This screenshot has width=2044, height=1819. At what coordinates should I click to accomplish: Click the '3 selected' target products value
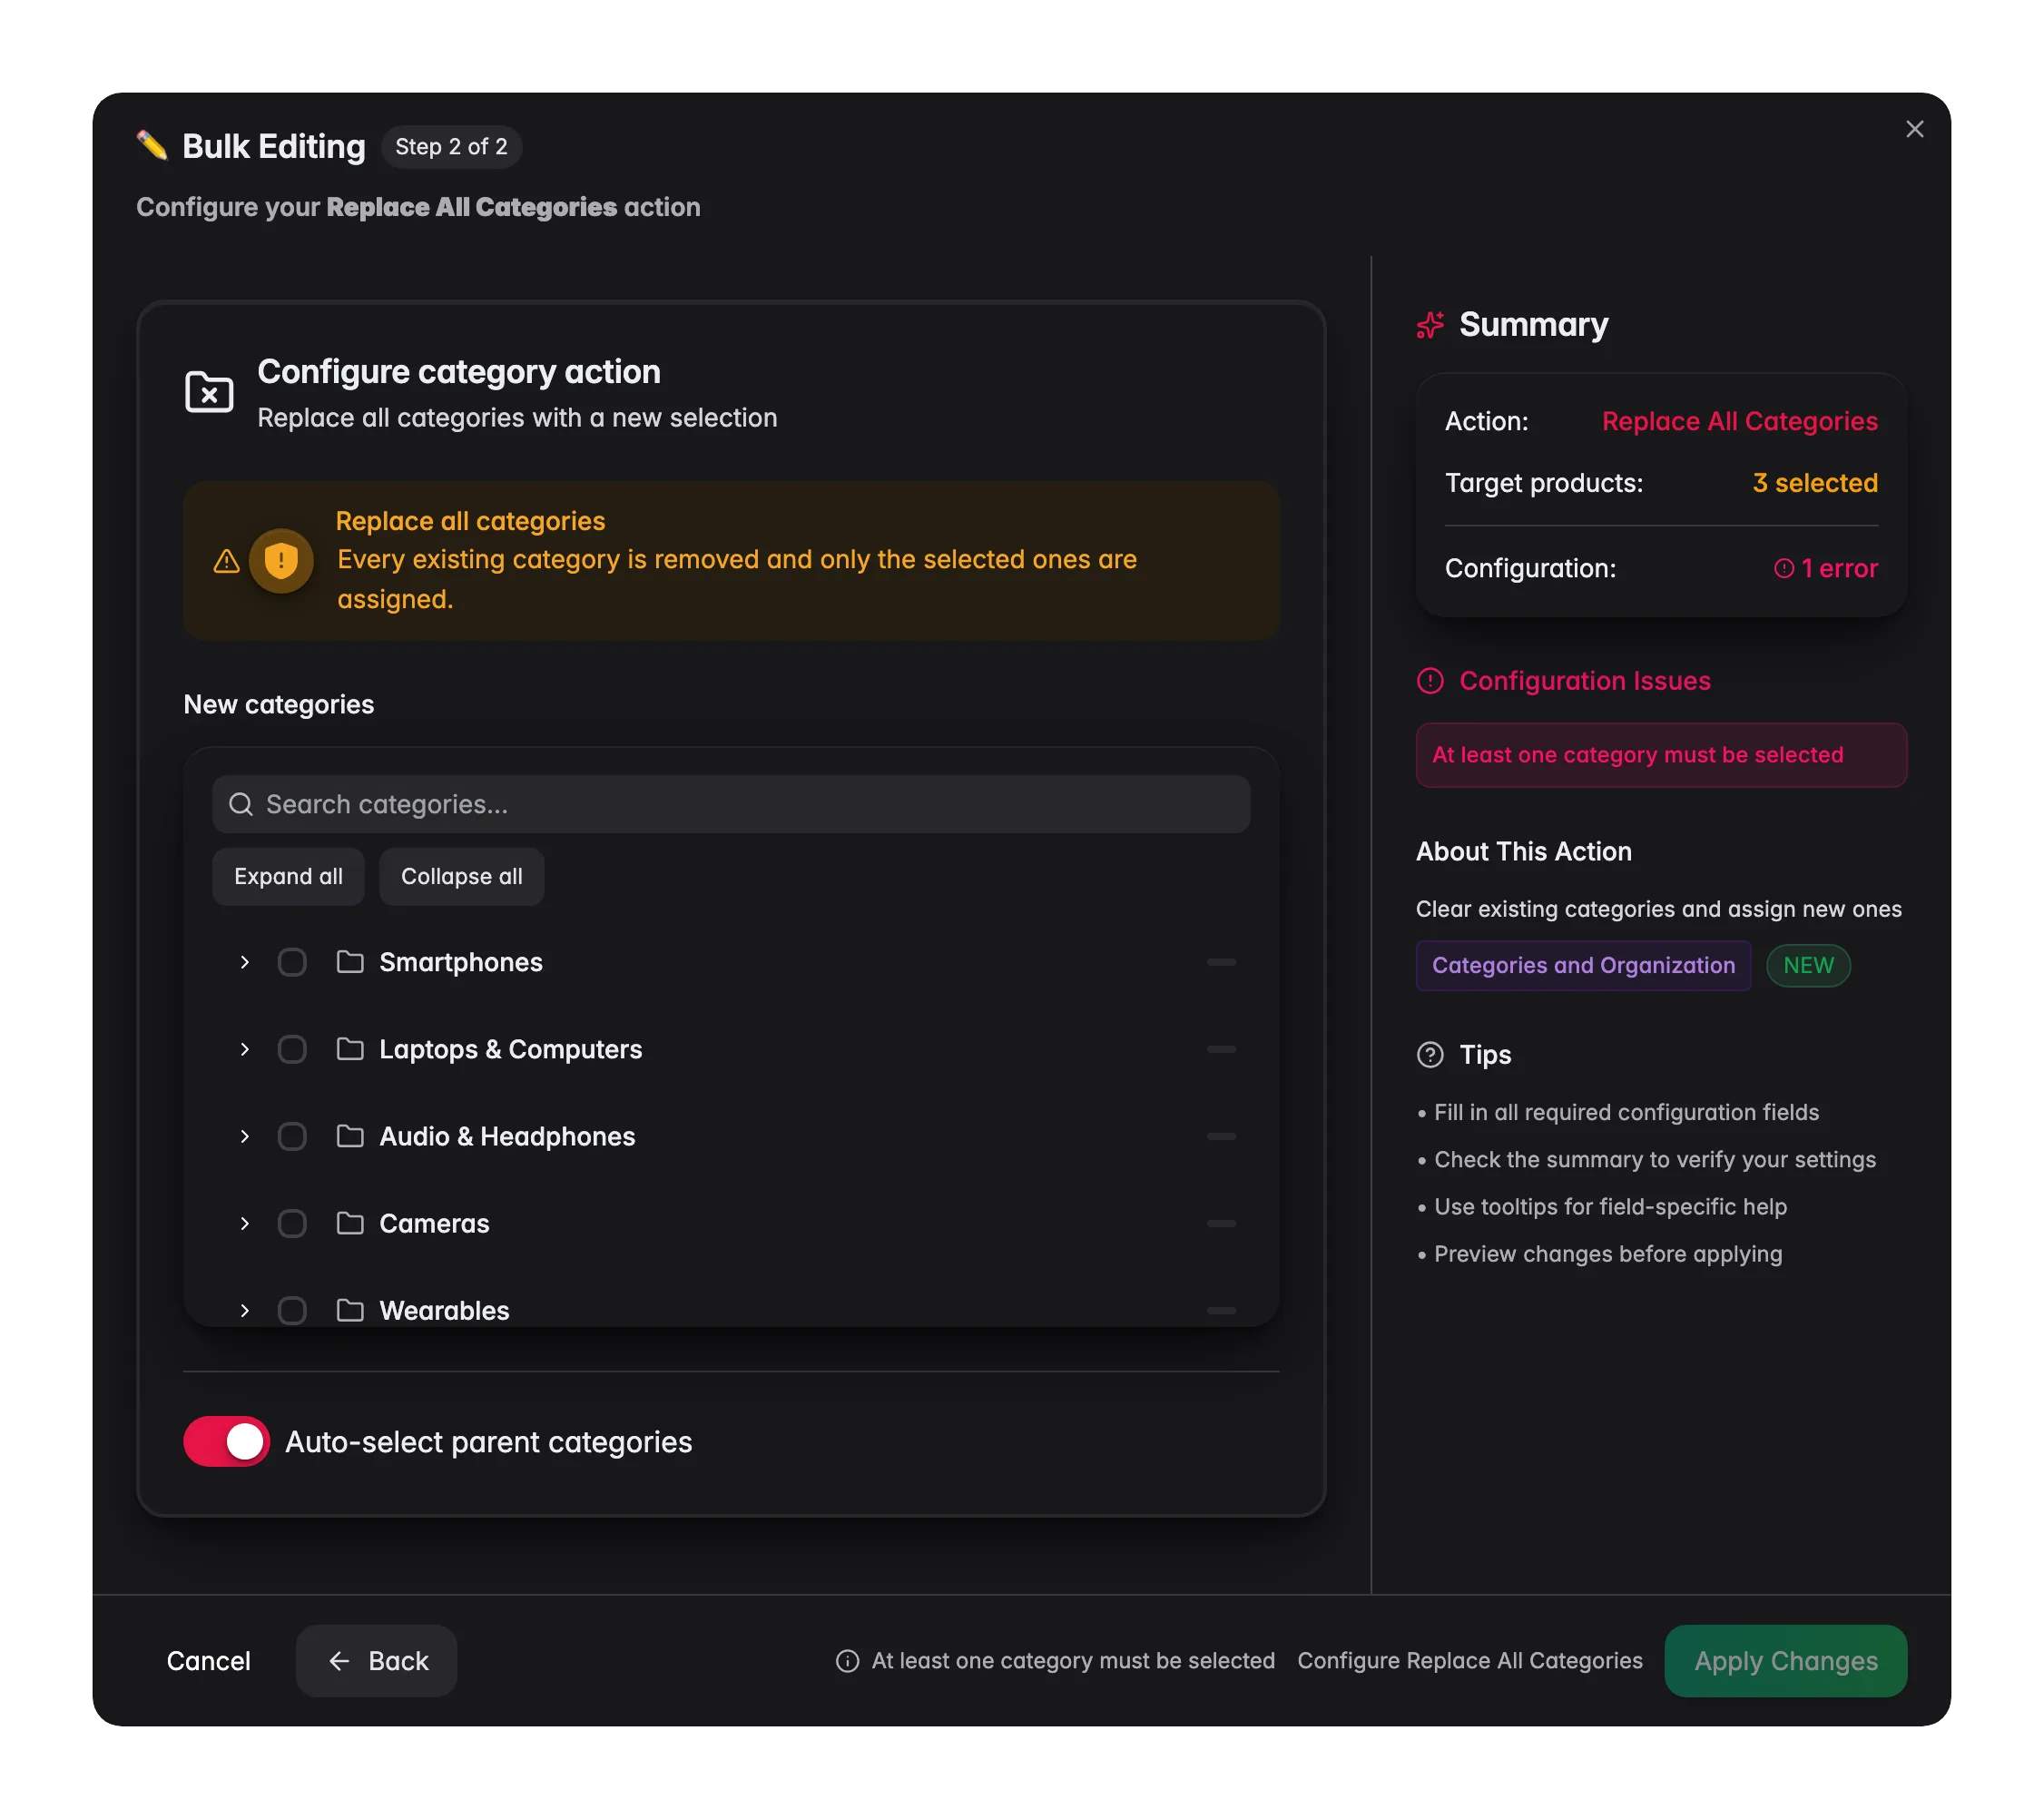click(x=1815, y=483)
